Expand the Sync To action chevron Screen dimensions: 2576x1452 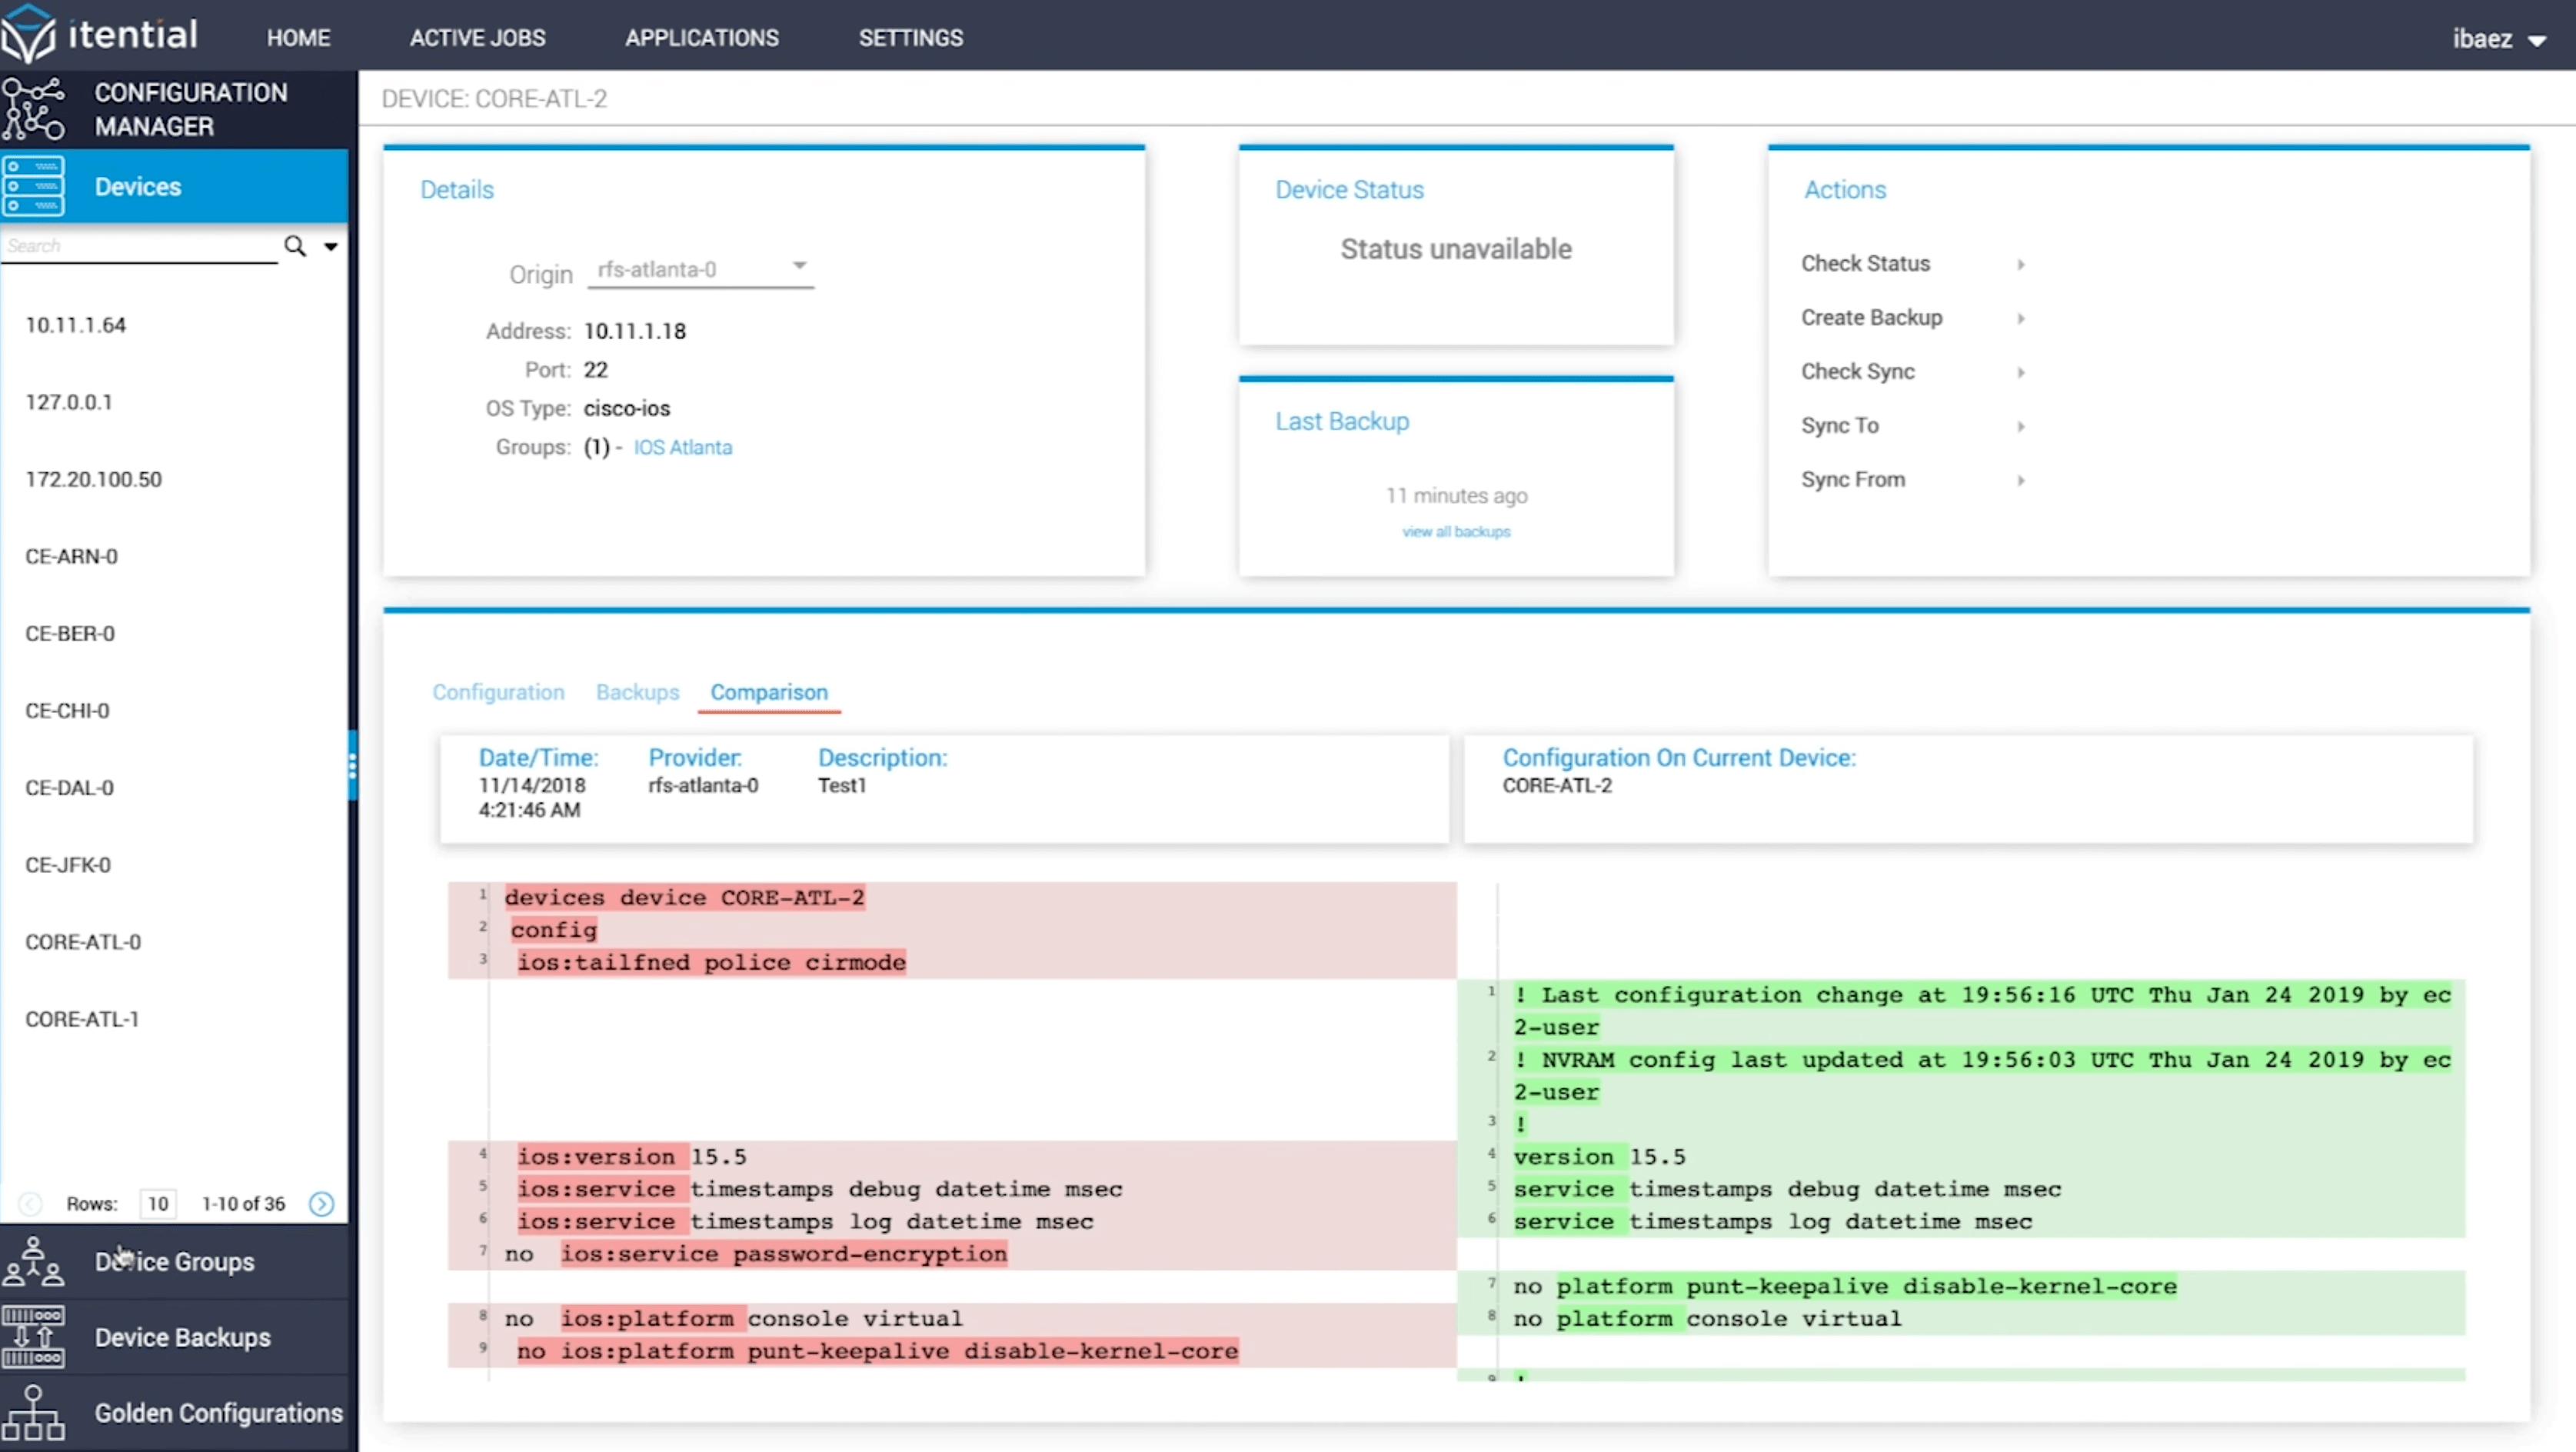(2022, 426)
